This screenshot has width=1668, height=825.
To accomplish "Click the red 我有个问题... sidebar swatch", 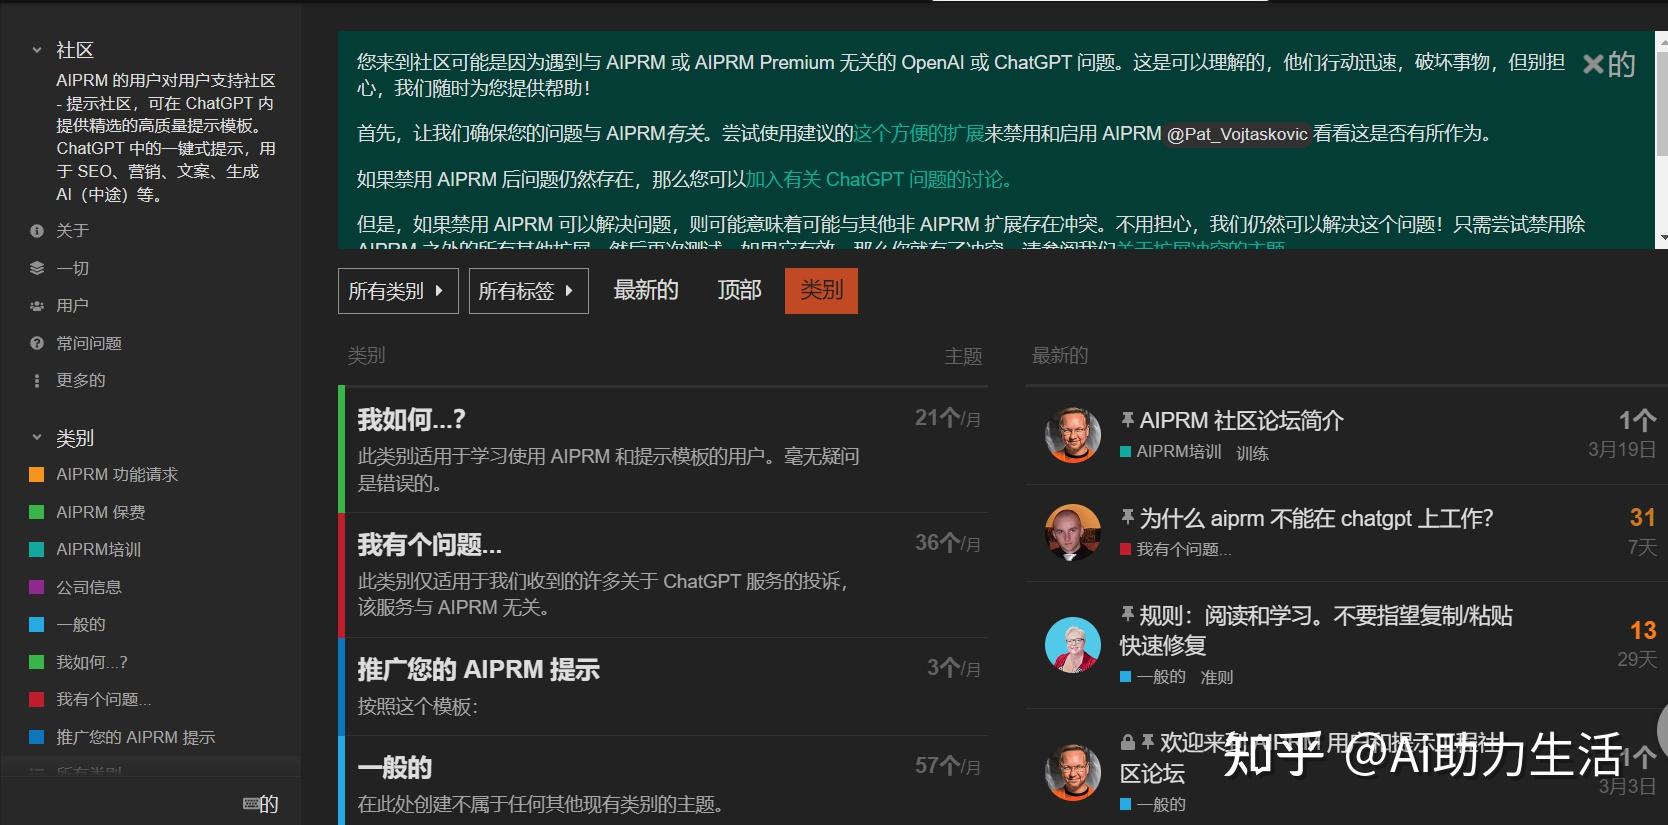I will [x=37, y=699].
